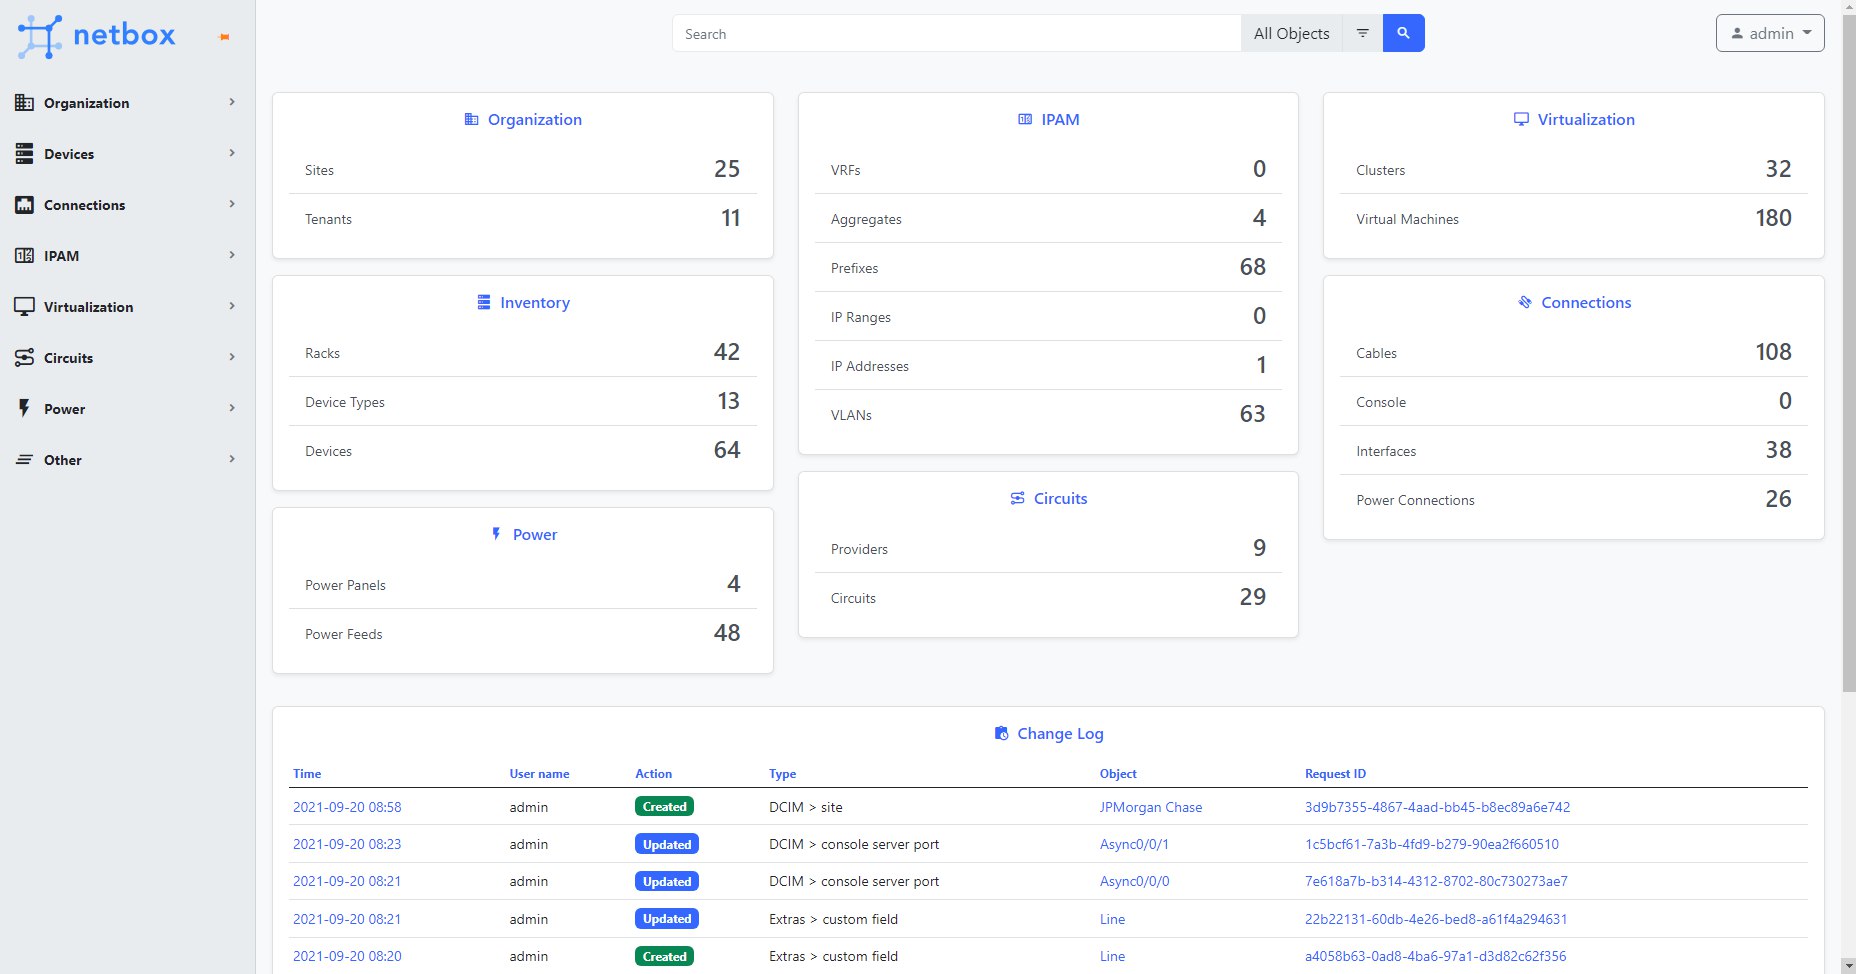This screenshot has height=974, width=1856.
Task: Click the small orange pin marker beside logo
Action: coord(225,38)
